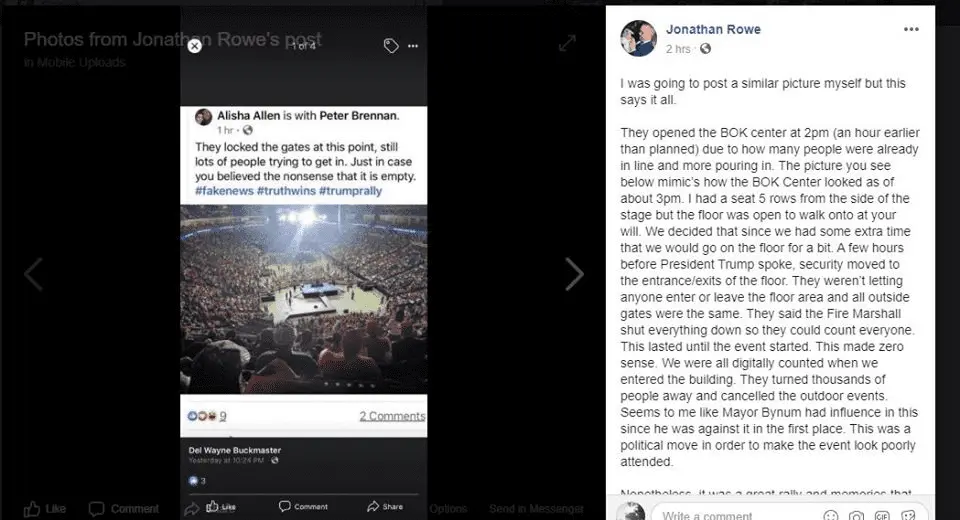The image size is (960, 520).
Task: Open Options in the photo viewer
Action: click(x=448, y=508)
